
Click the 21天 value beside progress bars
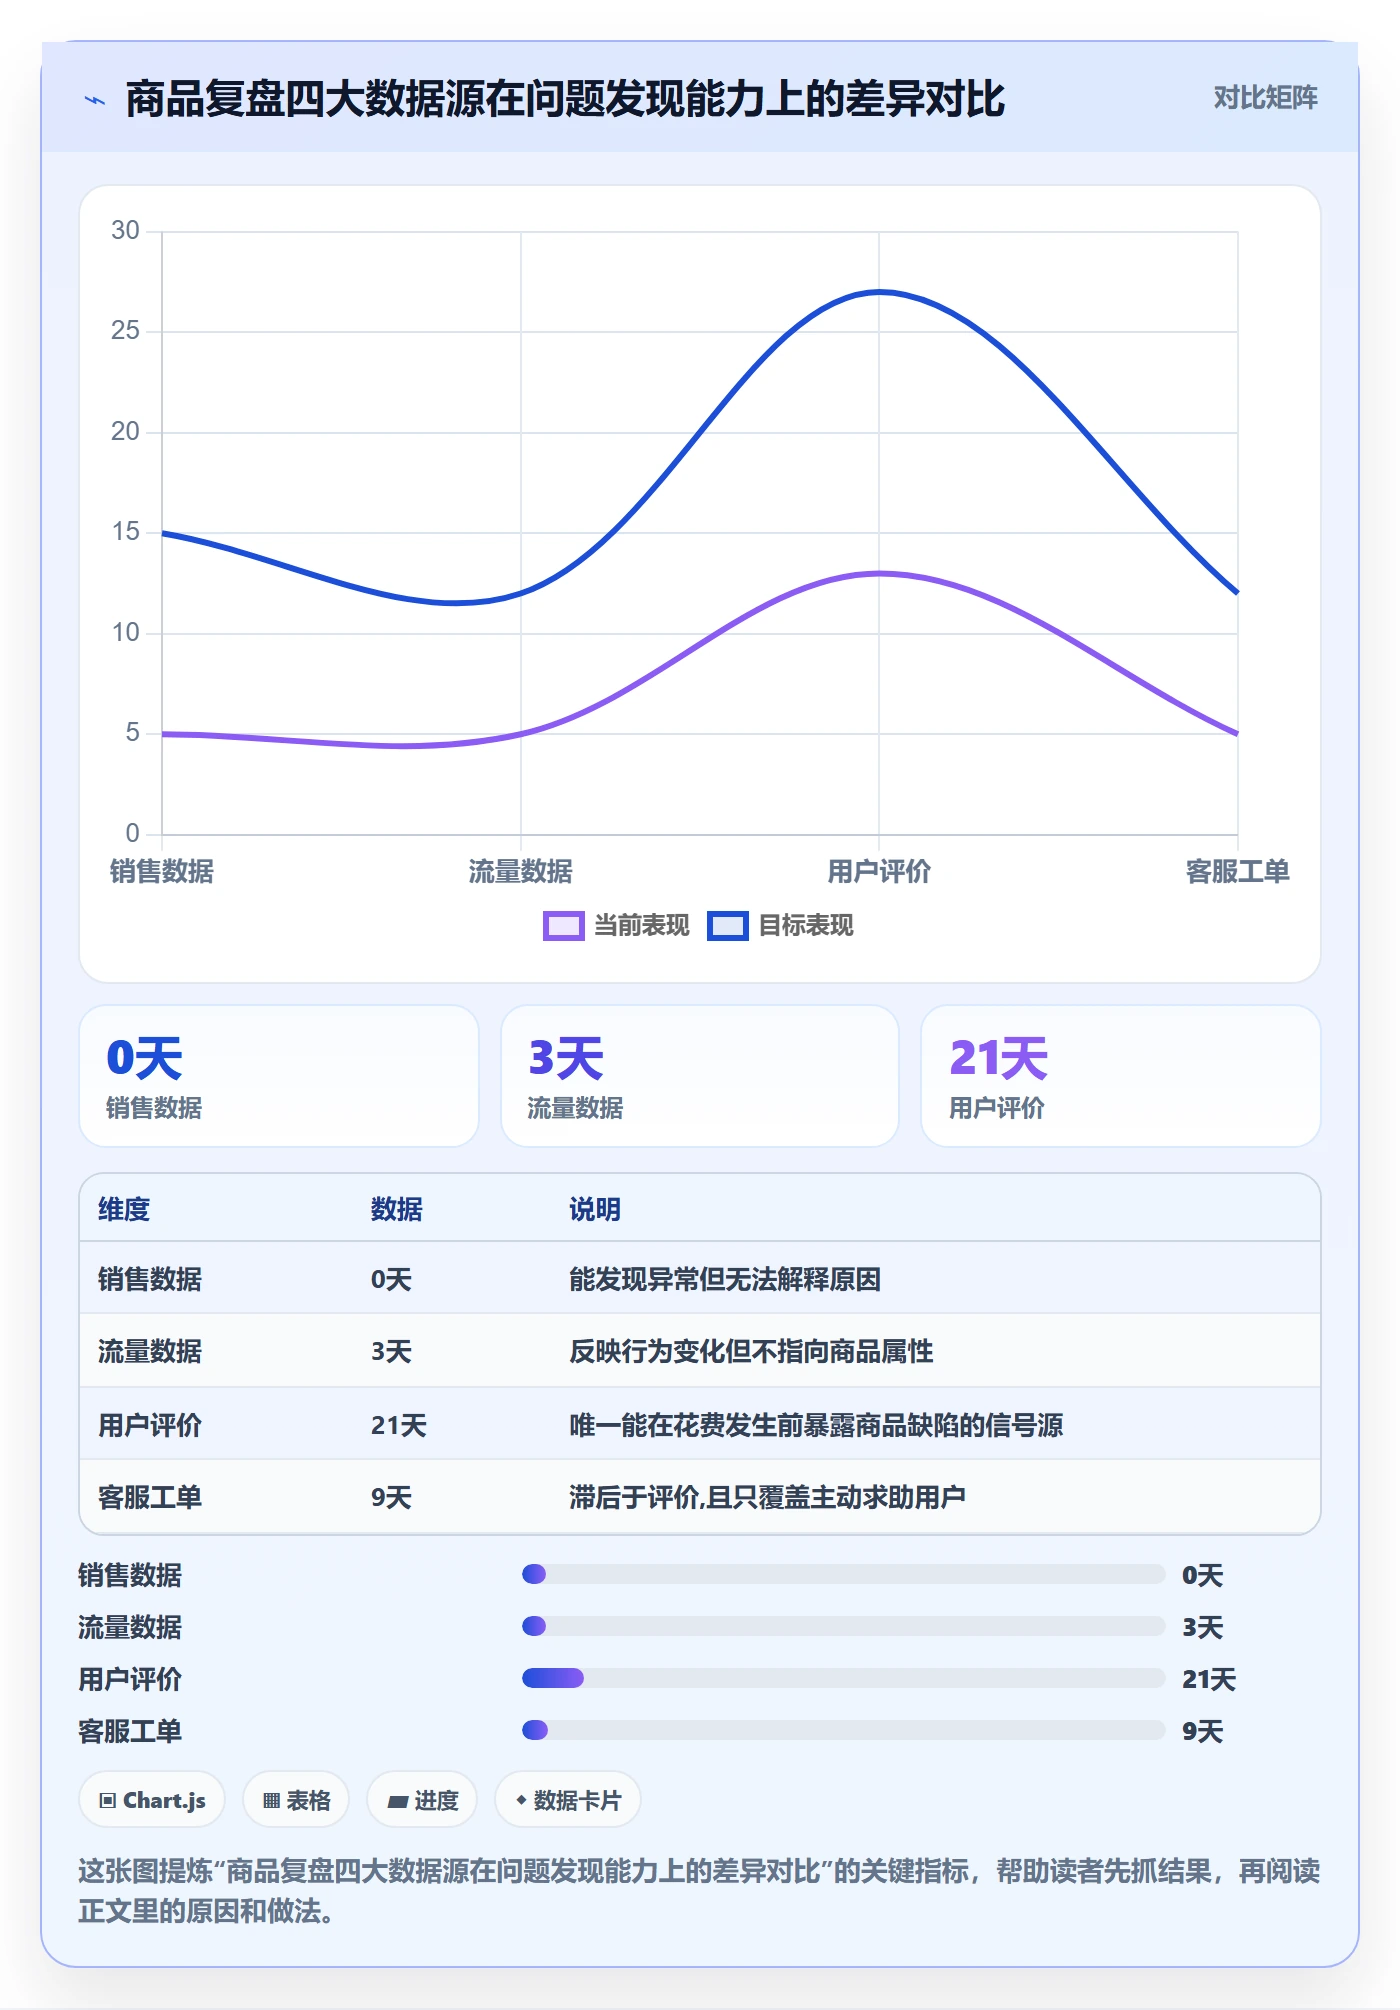[x=1209, y=1679]
